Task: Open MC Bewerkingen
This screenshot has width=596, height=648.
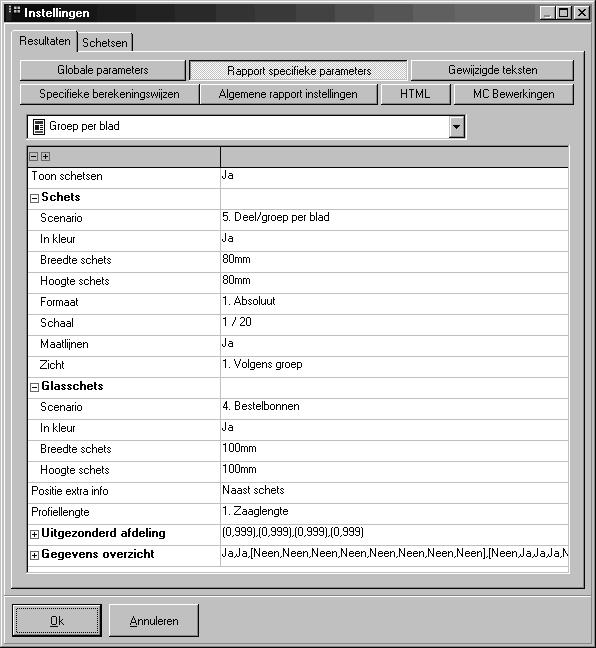Action: tap(514, 94)
